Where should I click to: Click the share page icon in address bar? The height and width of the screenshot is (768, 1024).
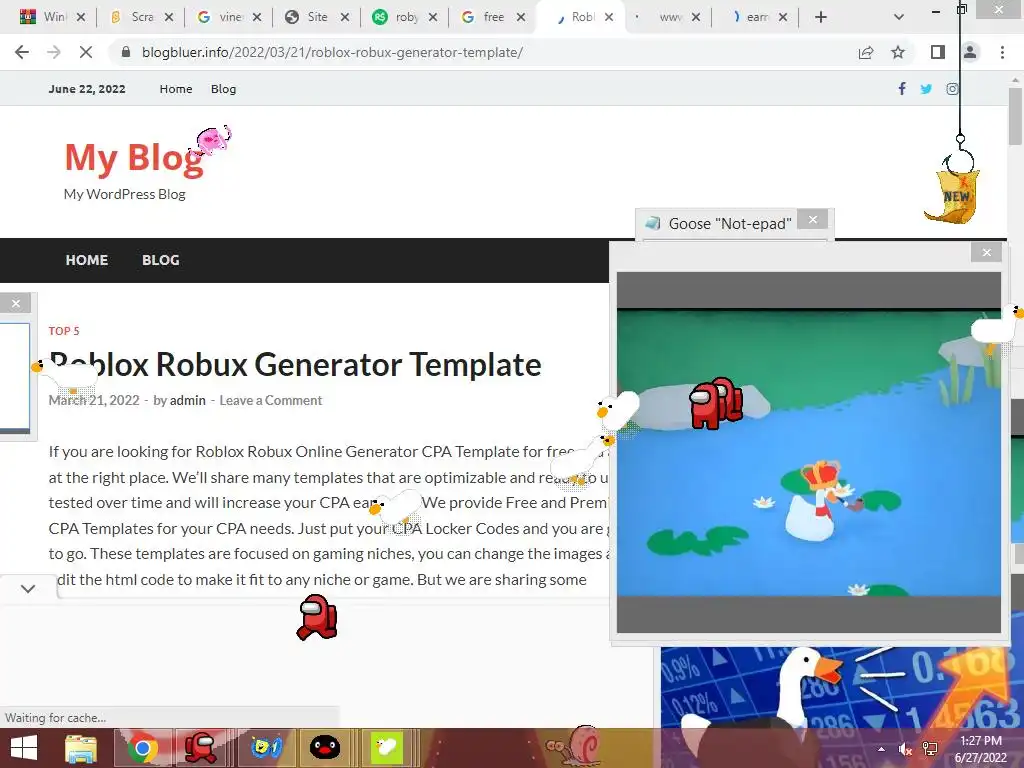tap(866, 52)
